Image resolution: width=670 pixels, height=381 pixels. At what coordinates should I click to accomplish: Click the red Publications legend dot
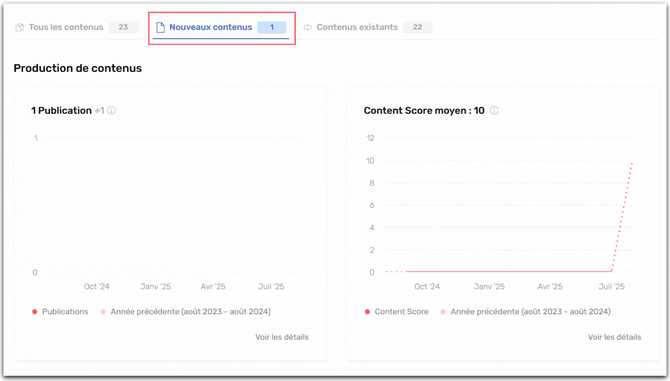coord(35,312)
